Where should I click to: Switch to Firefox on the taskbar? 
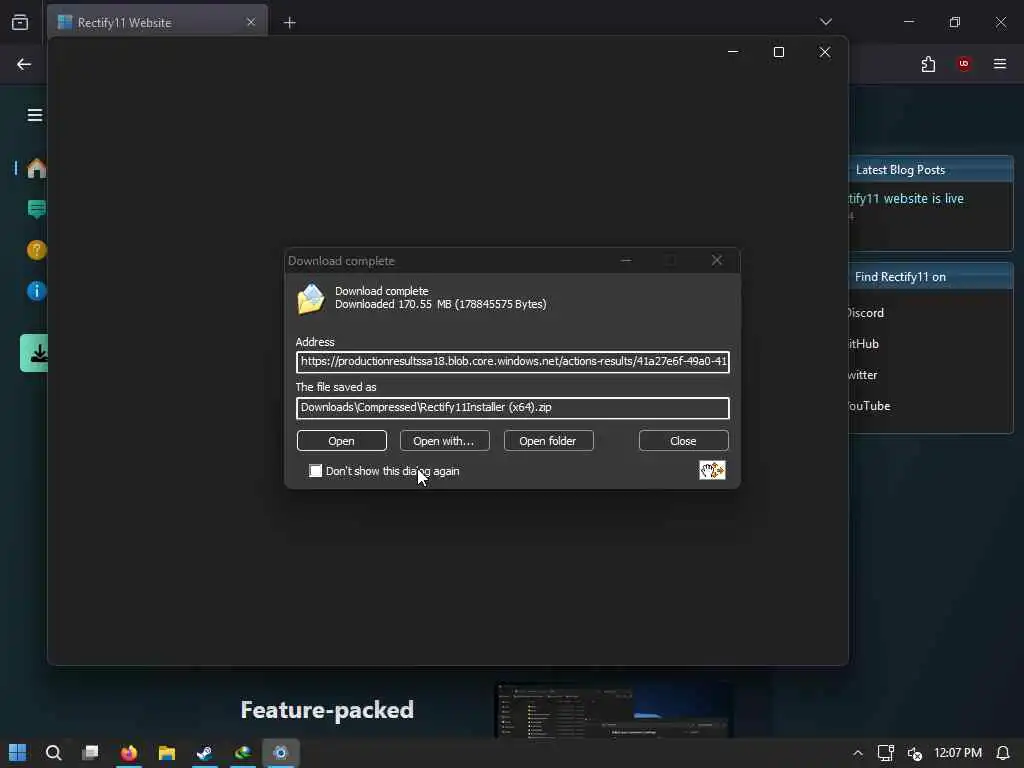coord(129,753)
